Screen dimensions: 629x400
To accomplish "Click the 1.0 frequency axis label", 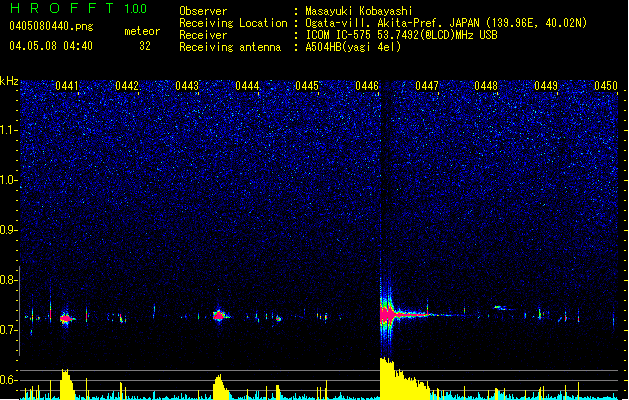I will pos(8,180).
